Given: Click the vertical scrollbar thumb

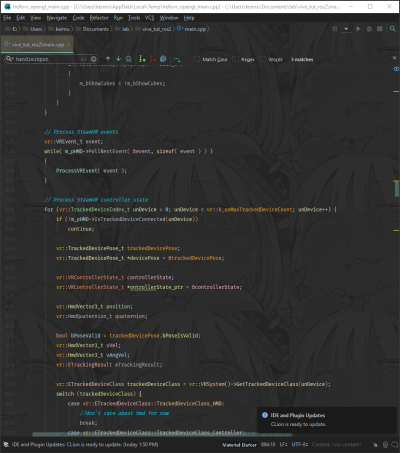Looking at the screenshot, I should (397, 189).
